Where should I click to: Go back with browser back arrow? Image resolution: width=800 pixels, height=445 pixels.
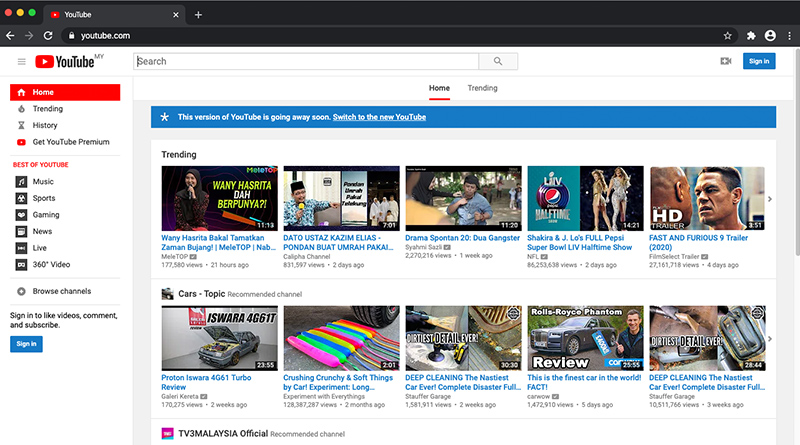[x=10, y=36]
